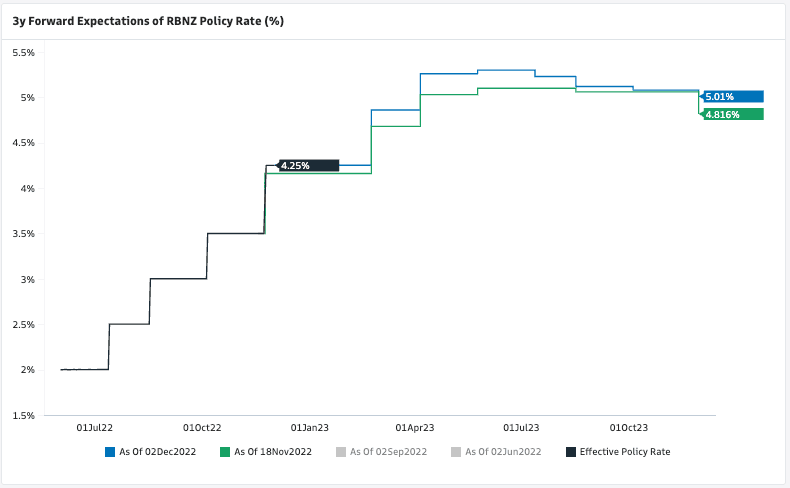The image size is (790, 488).
Task: Click the blue 5.01% end-value tag
Action: [x=732, y=97]
